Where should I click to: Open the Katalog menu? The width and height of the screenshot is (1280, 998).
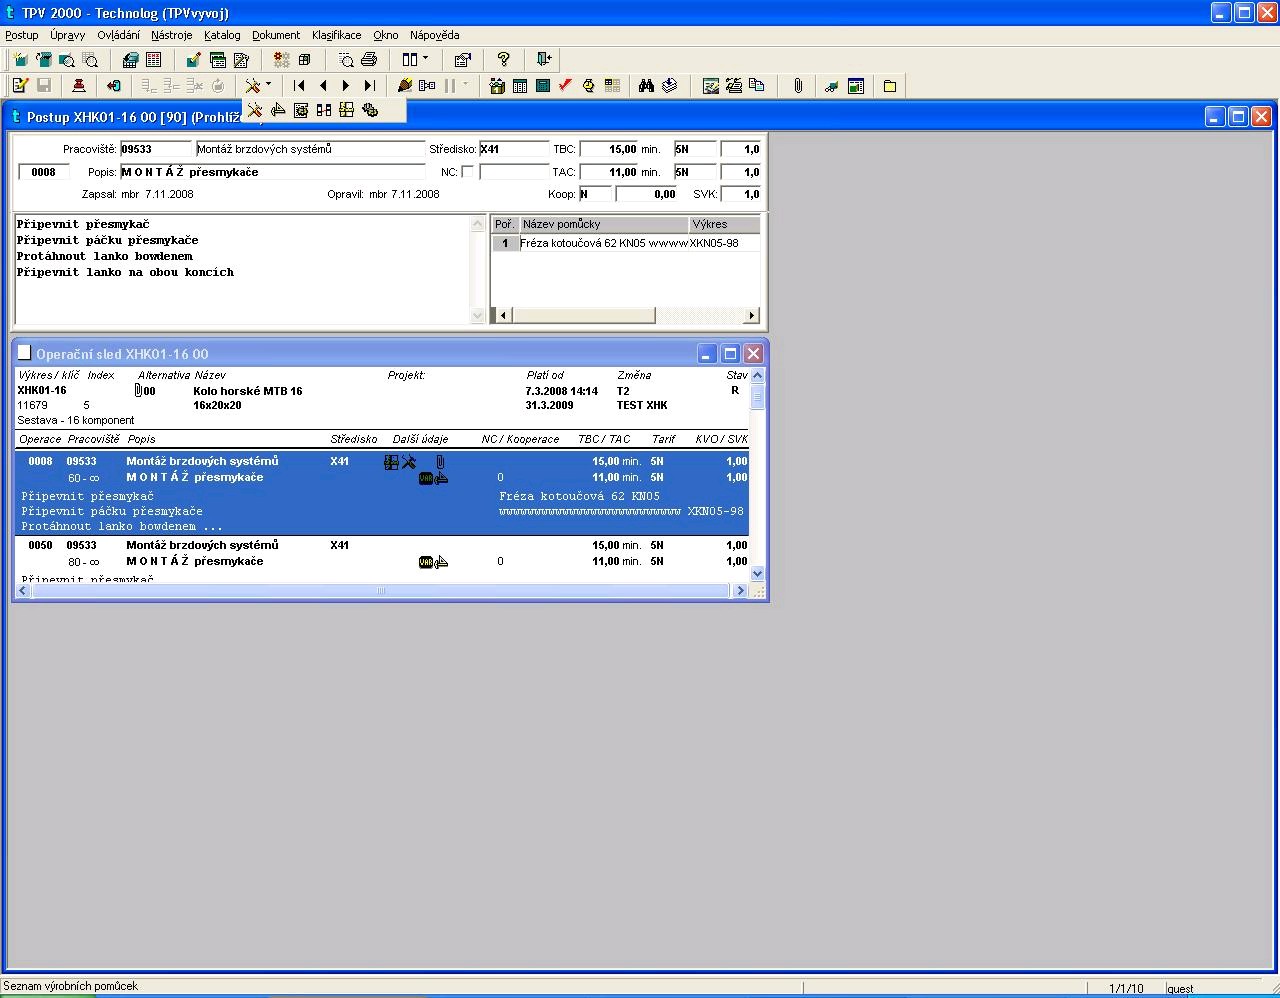(x=222, y=35)
